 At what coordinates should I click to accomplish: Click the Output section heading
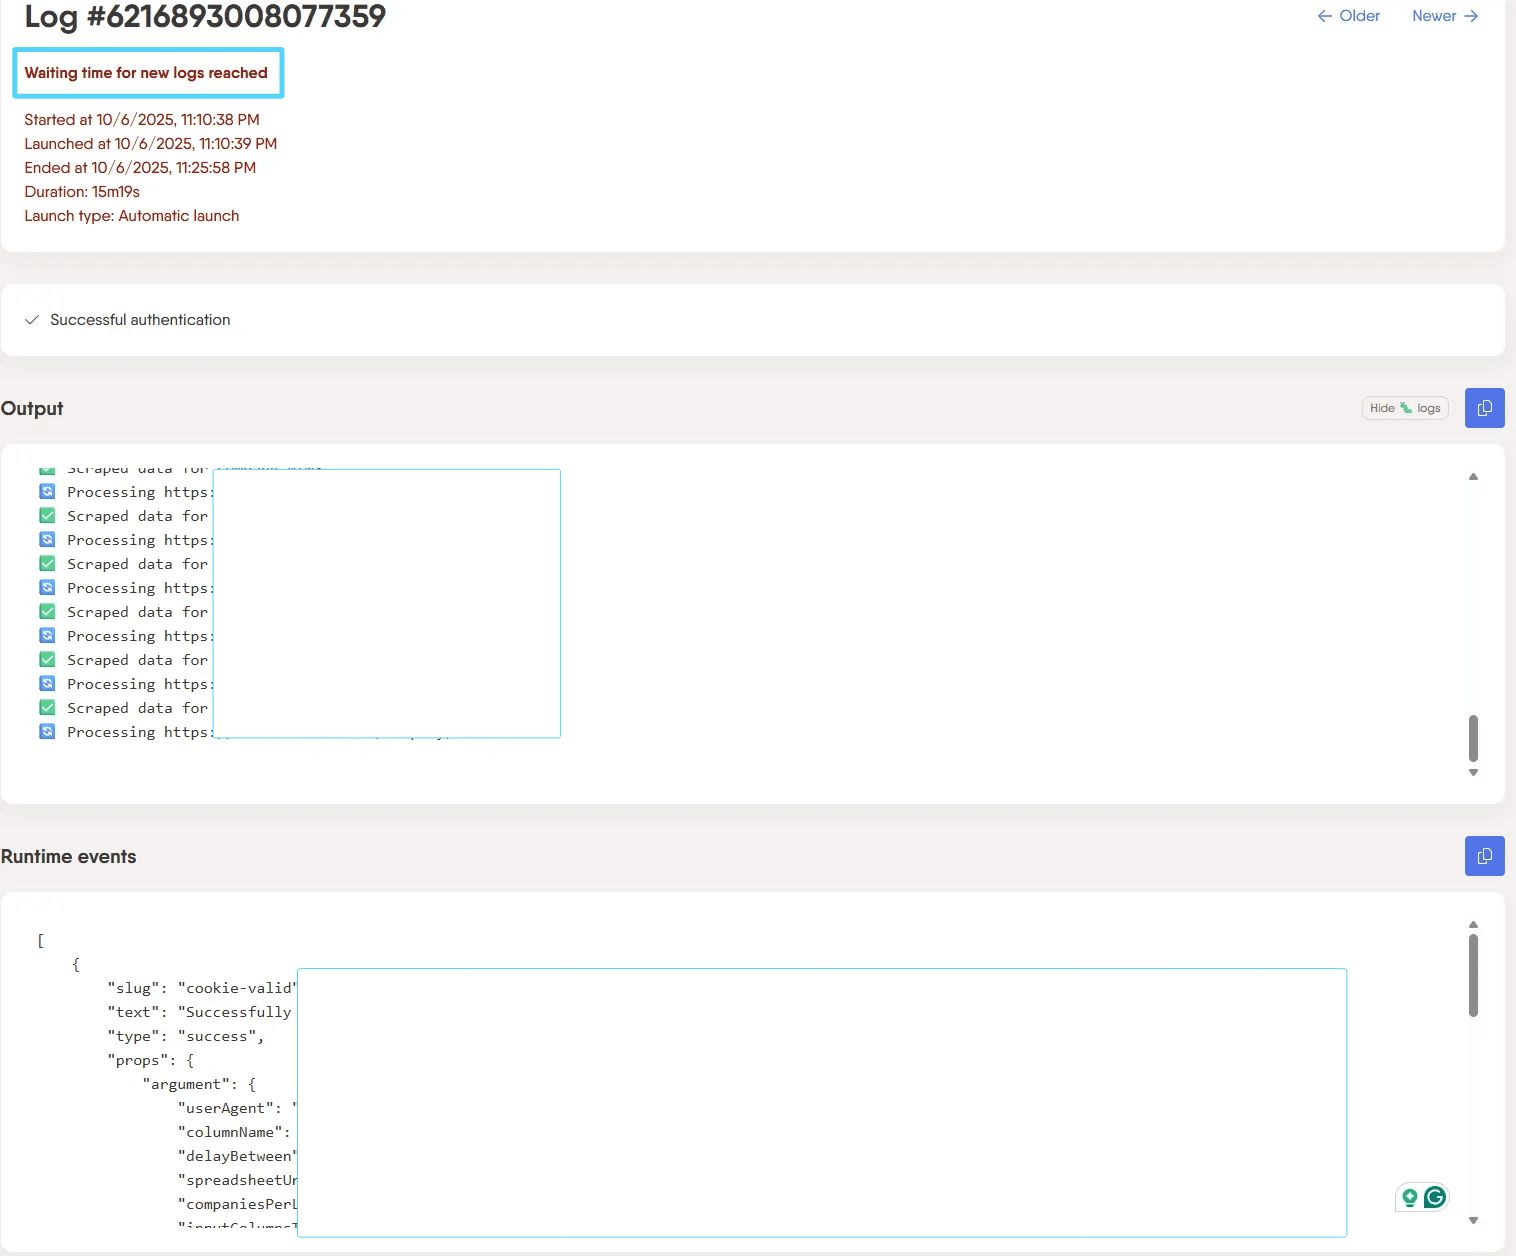point(32,408)
